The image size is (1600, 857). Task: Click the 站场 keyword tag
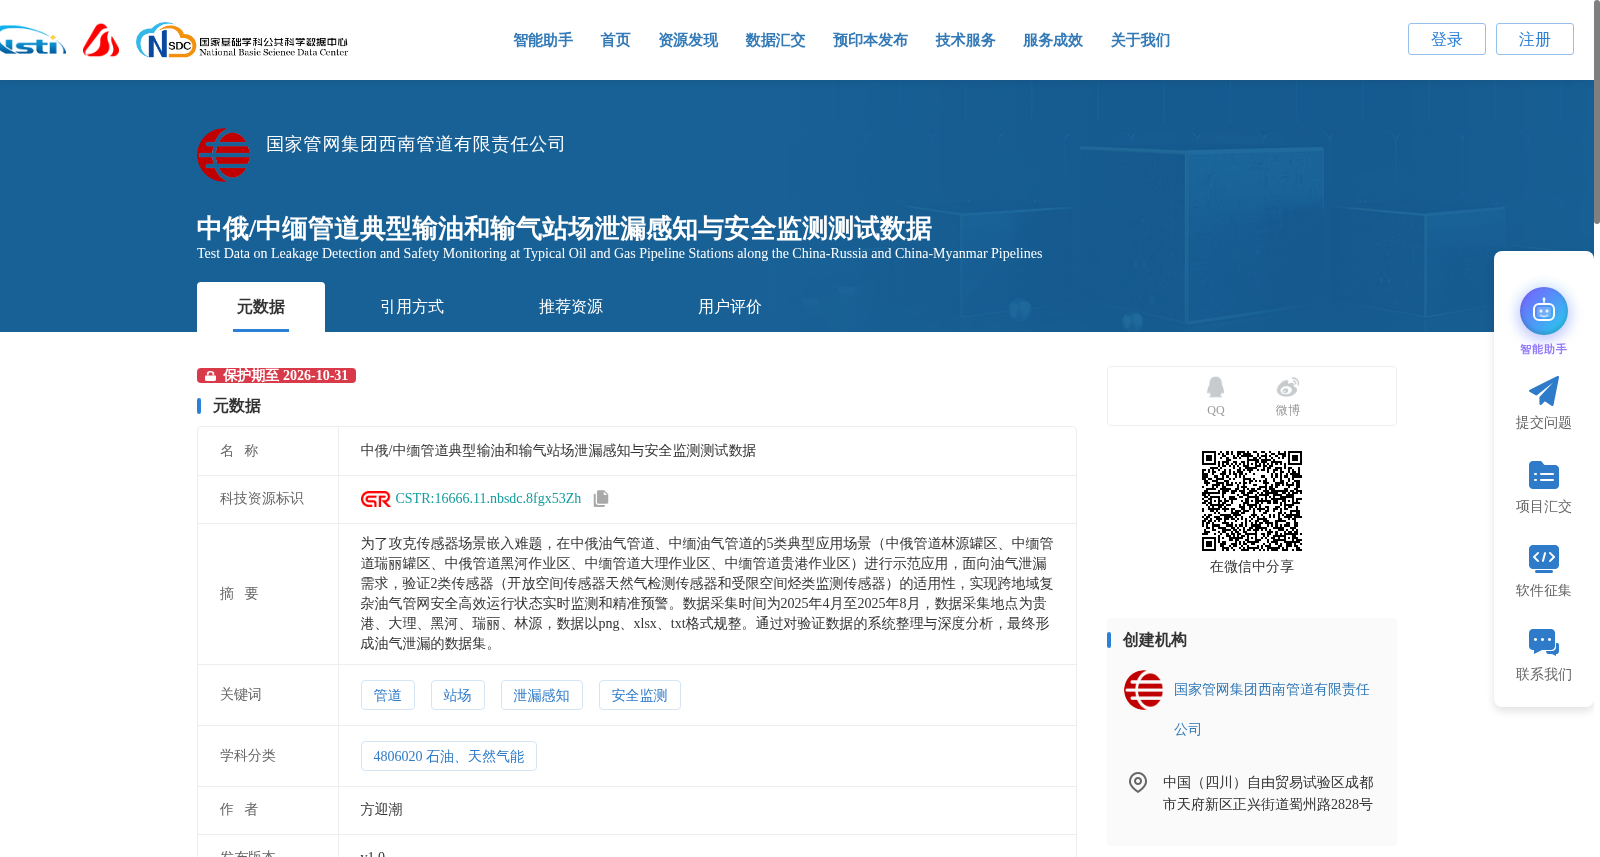[458, 695]
